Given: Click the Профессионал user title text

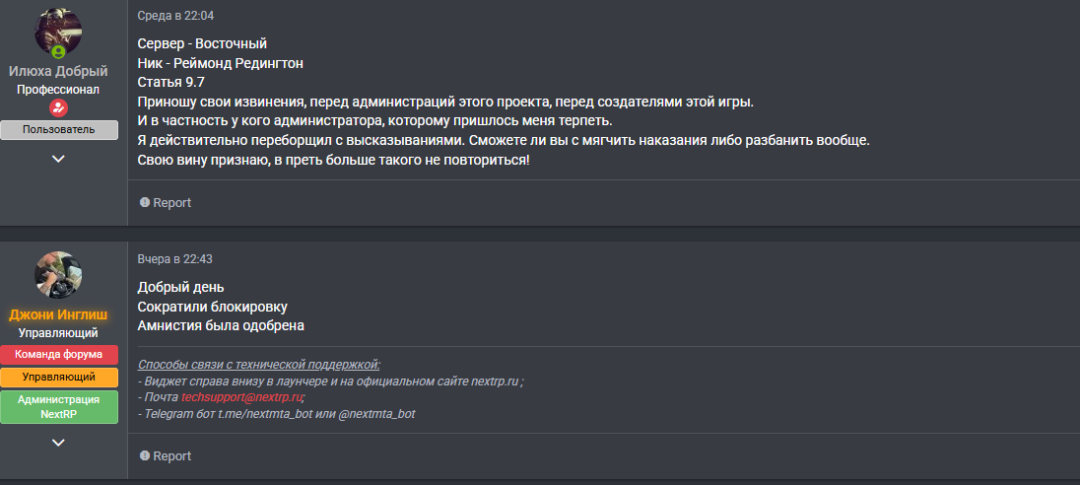Looking at the screenshot, I should (58, 89).
